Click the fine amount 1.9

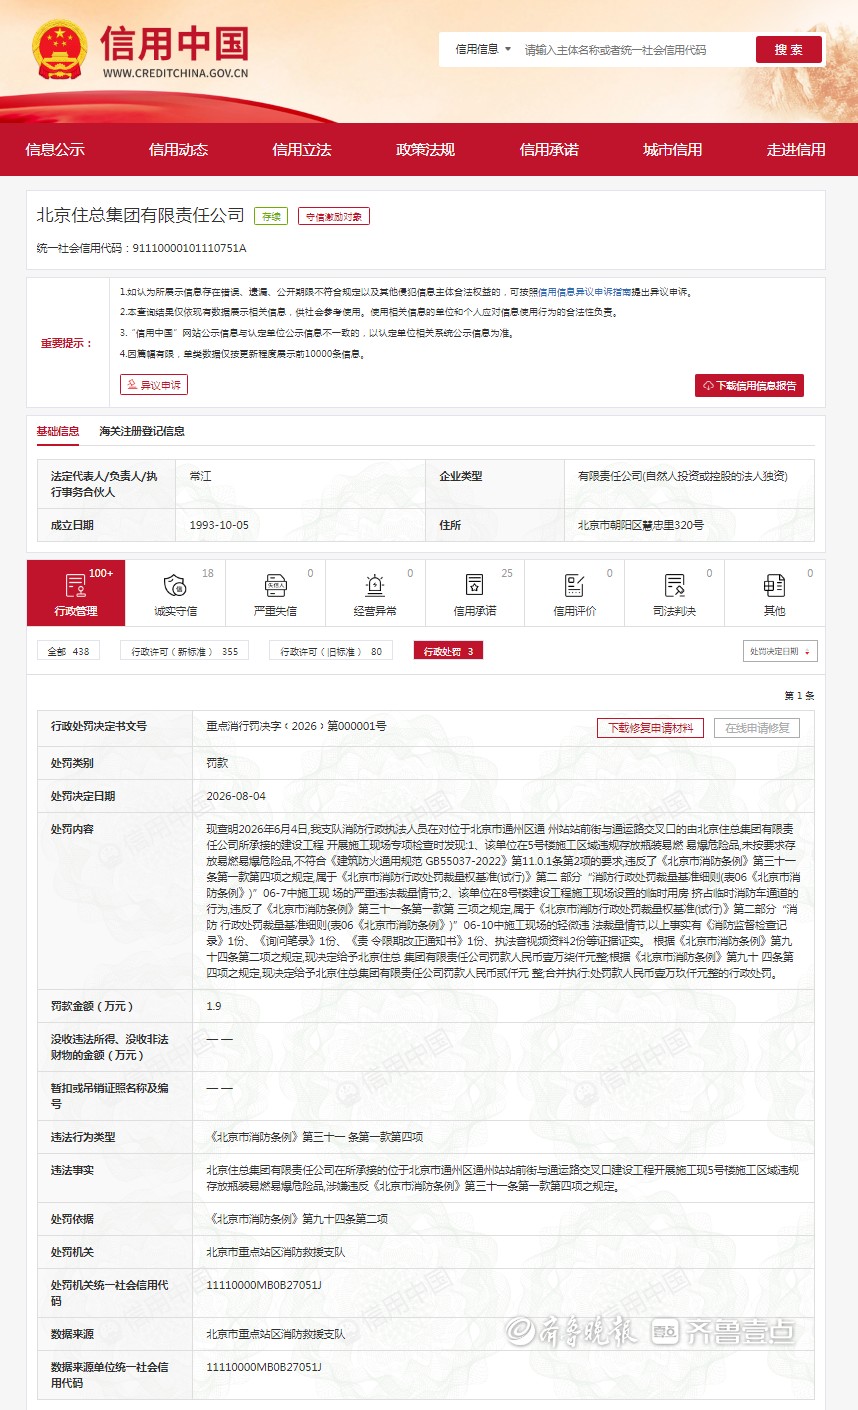(214, 1006)
